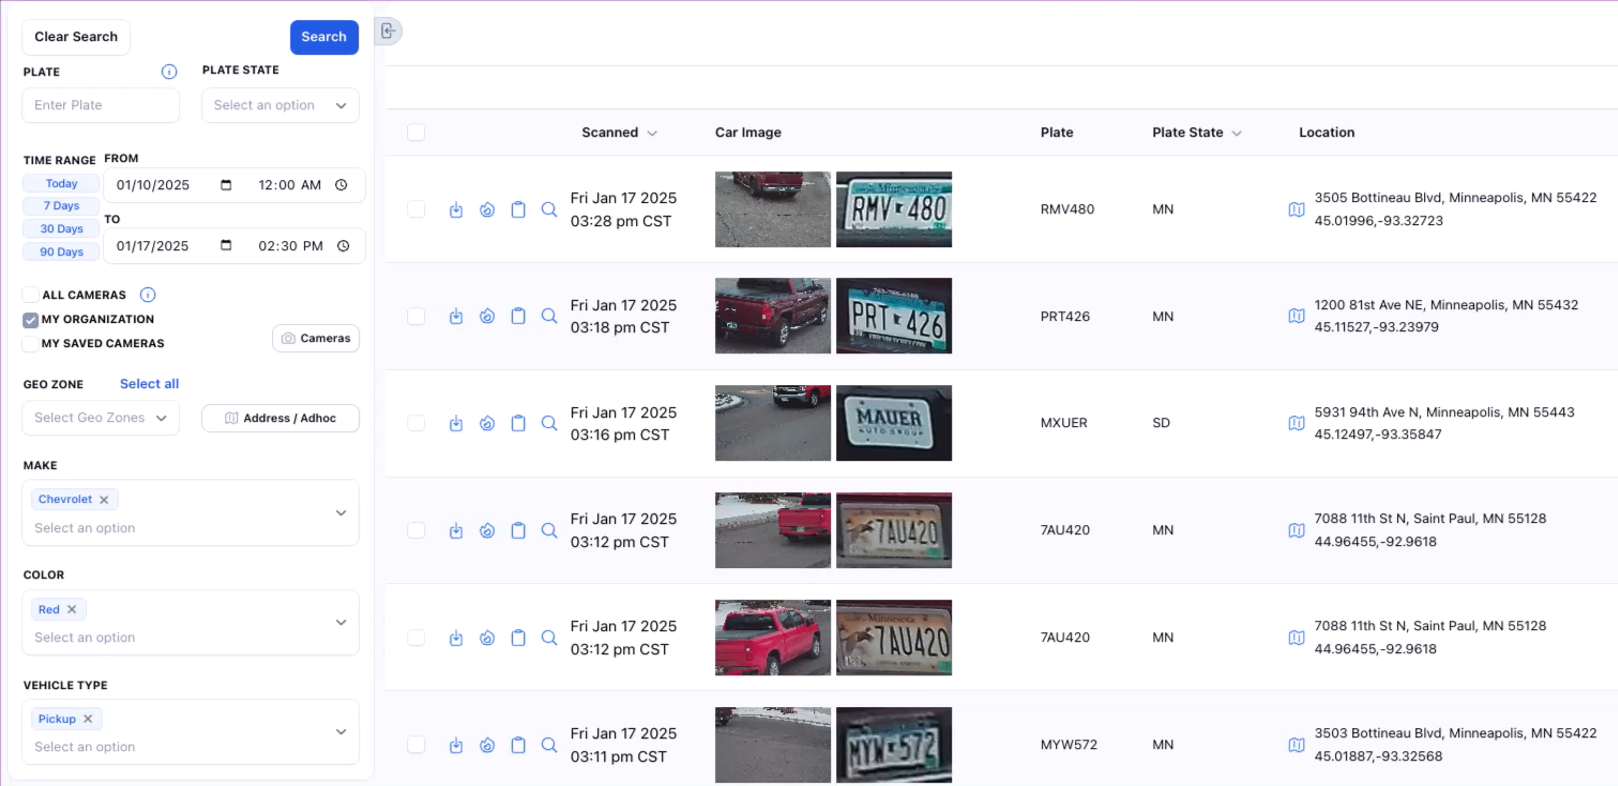Viewport: 1618px width, 786px height.
Task: Click the info icon next to PLATE label
Action: (x=169, y=72)
